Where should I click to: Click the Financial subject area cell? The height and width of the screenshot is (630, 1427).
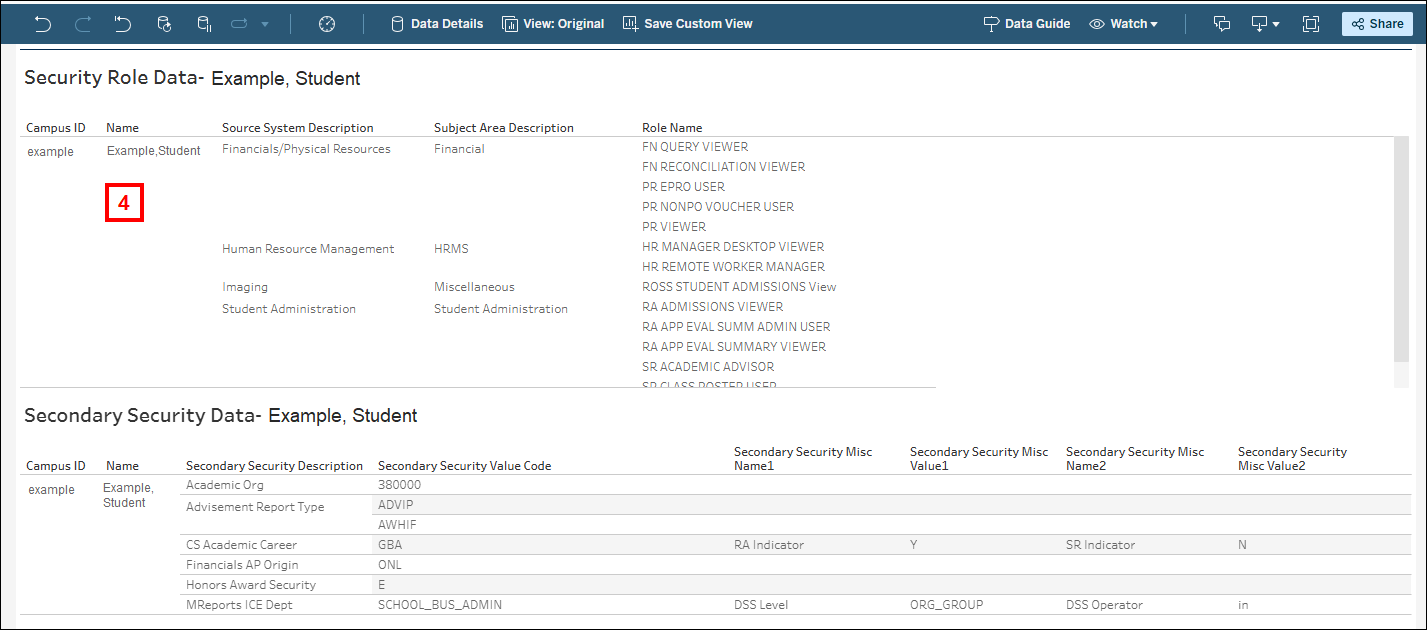coord(459,149)
